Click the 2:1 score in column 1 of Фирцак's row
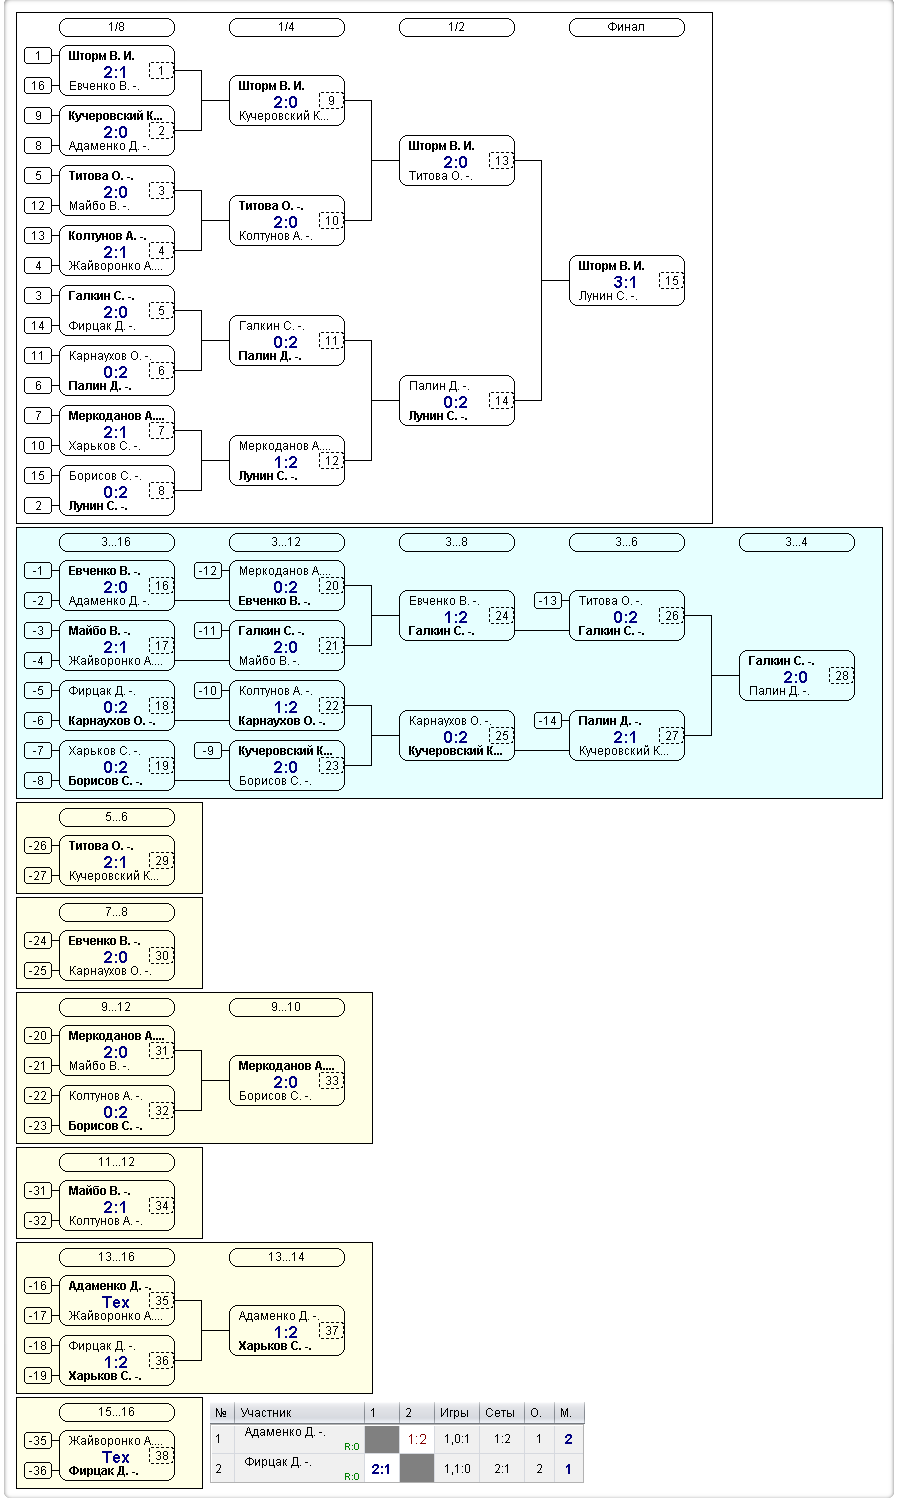 (381, 1469)
